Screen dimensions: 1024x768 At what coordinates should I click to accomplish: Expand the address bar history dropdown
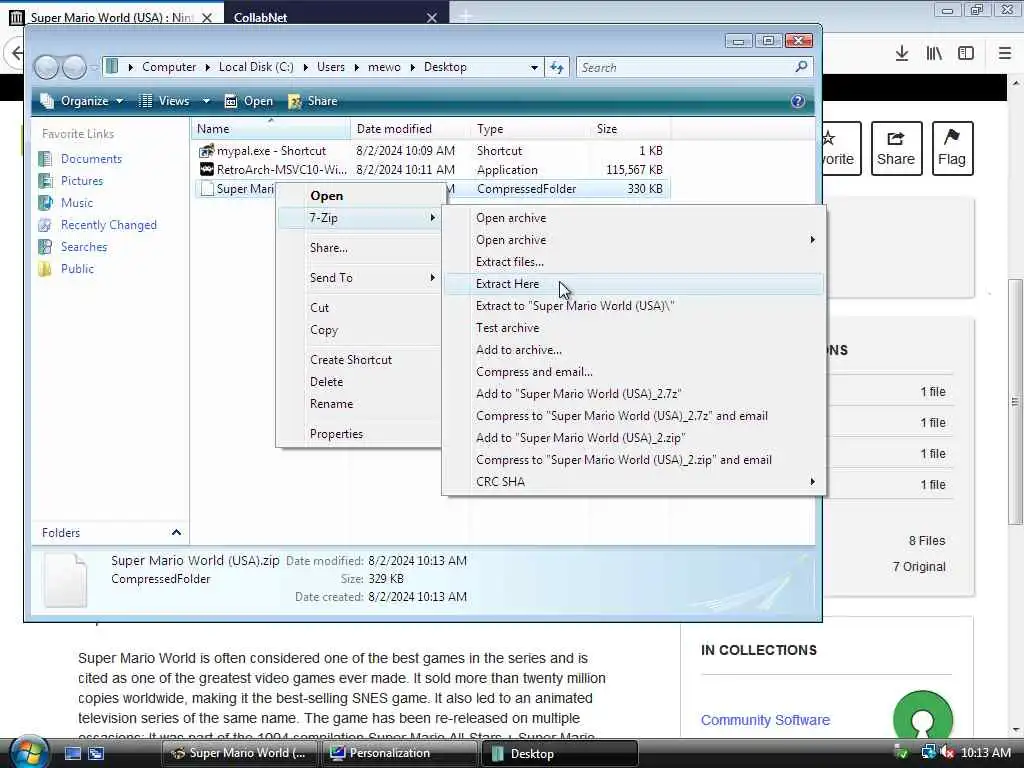click(534, 67)
